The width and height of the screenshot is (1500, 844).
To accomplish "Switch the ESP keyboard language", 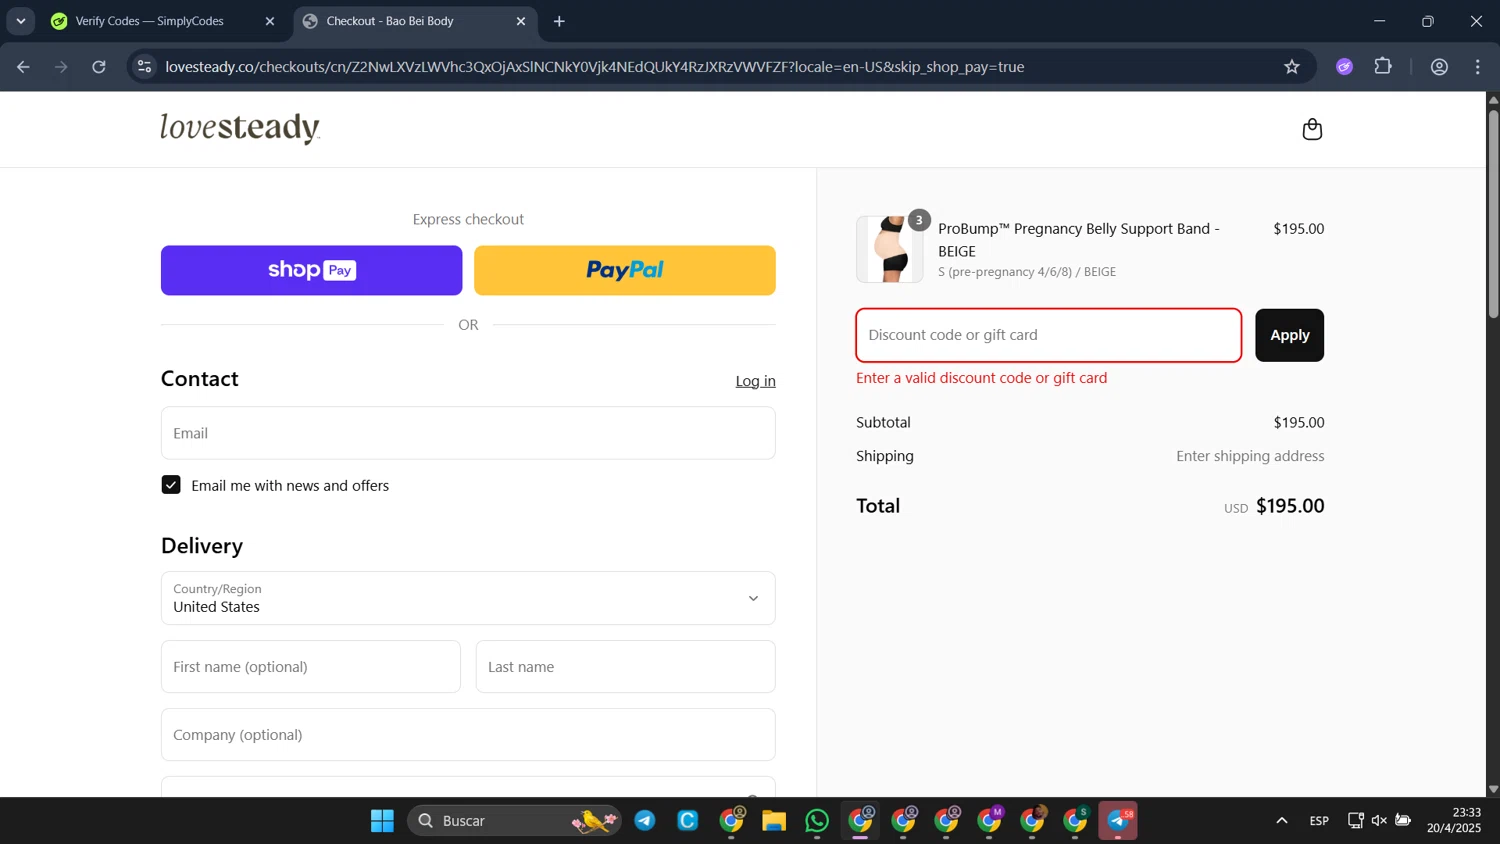I will 1319,821.
